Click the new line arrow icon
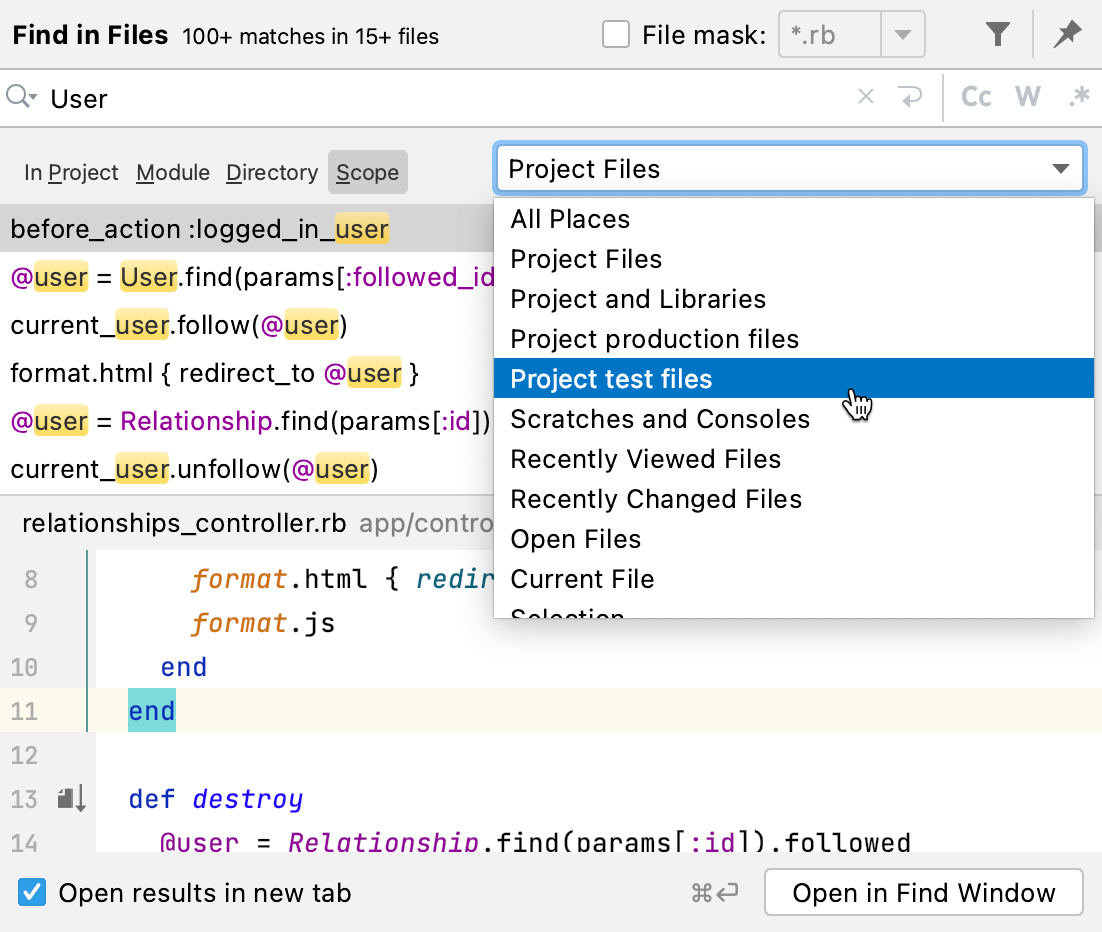This screenshot has height=932, width=1102. [x=909, y=97]
